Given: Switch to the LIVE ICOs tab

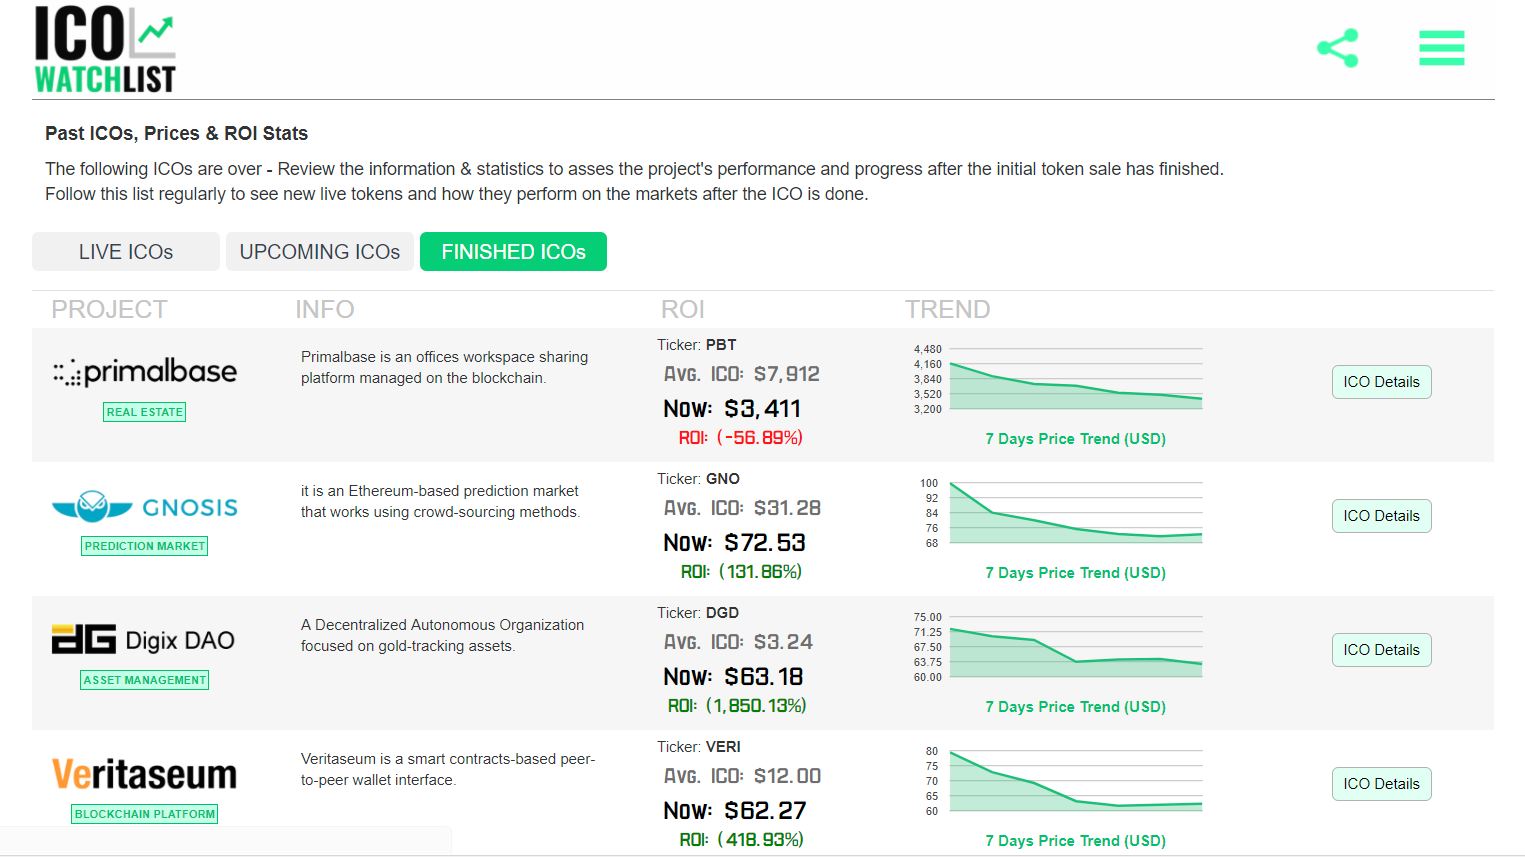Looking at the screenshot, I should 126,252.
